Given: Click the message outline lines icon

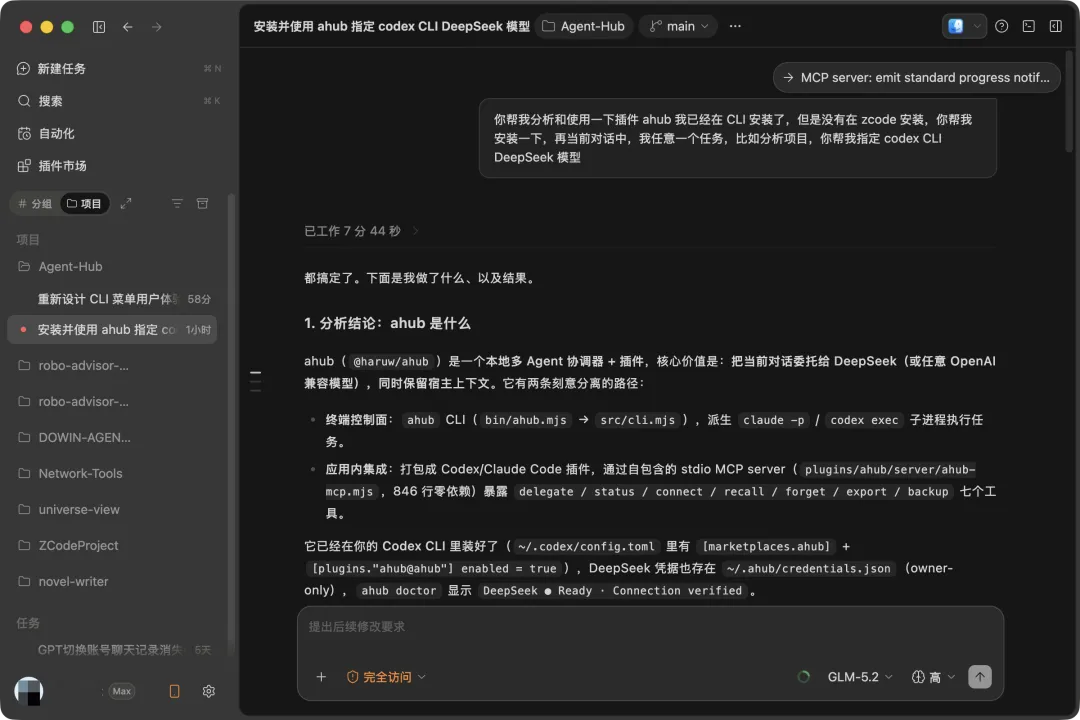Looking at the screenshot, I should coord(256,381).
